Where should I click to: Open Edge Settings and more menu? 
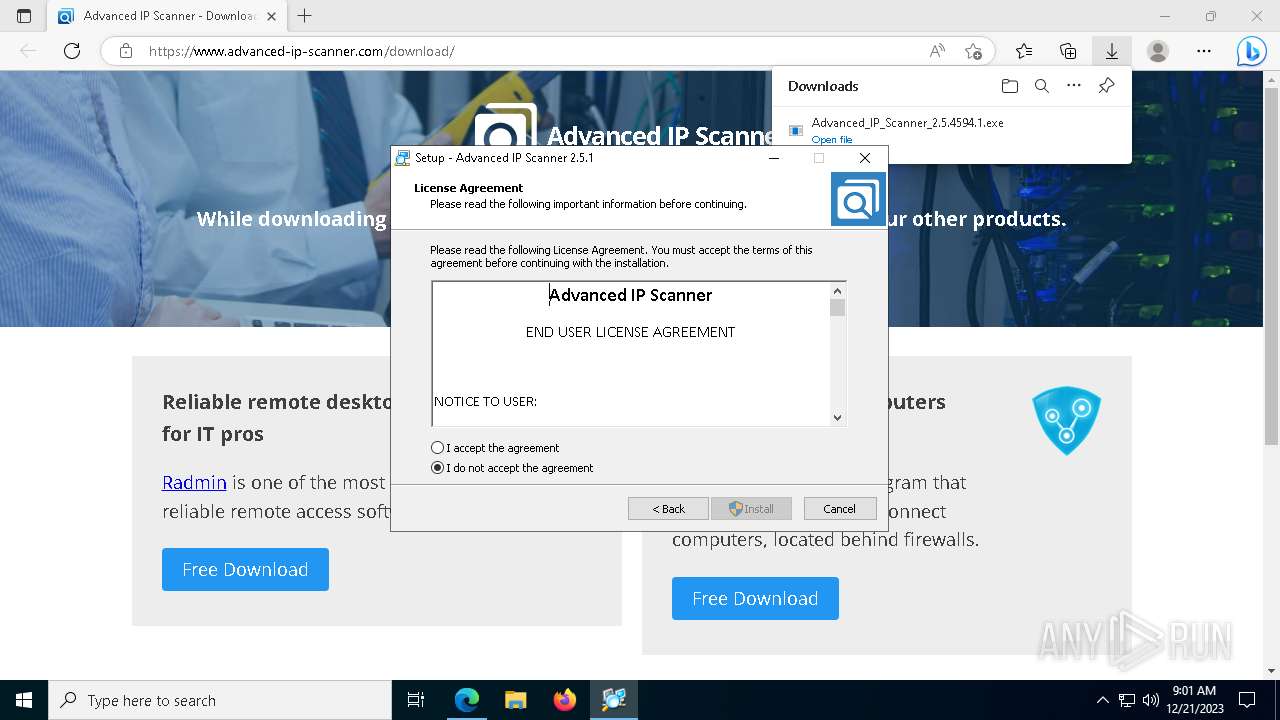coord(1204,51)
